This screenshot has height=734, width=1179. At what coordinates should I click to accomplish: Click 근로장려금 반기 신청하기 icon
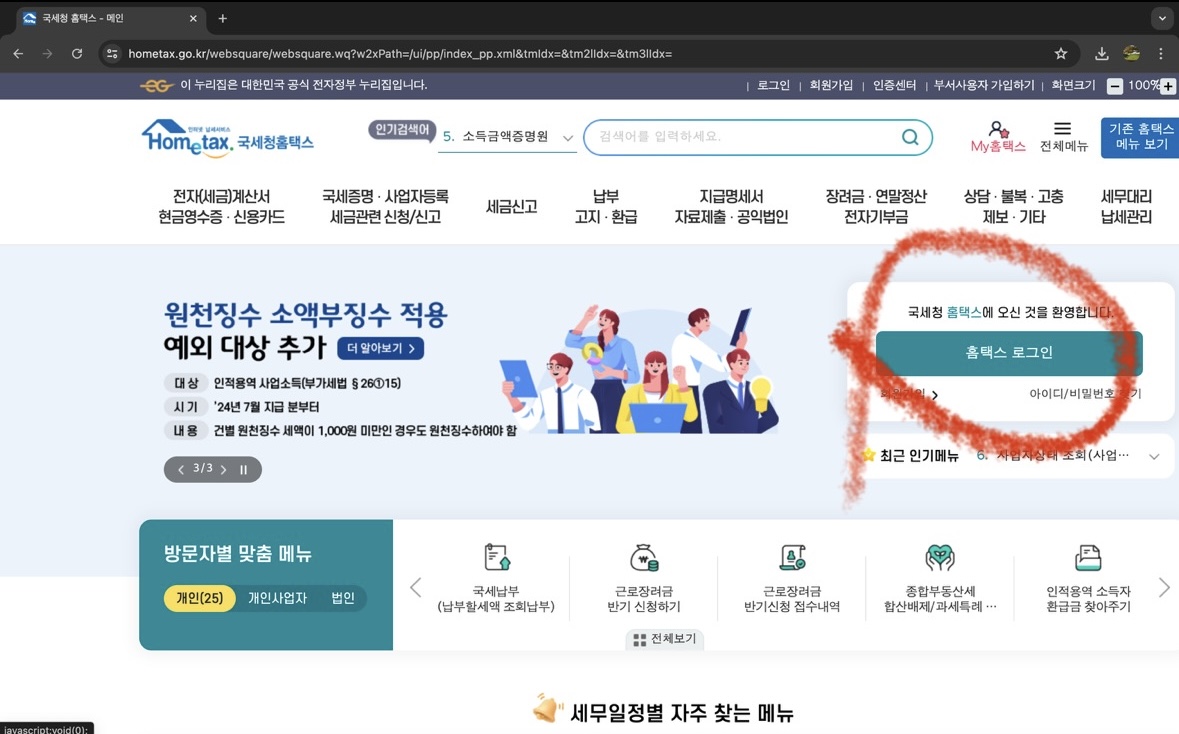coord(644,557)
